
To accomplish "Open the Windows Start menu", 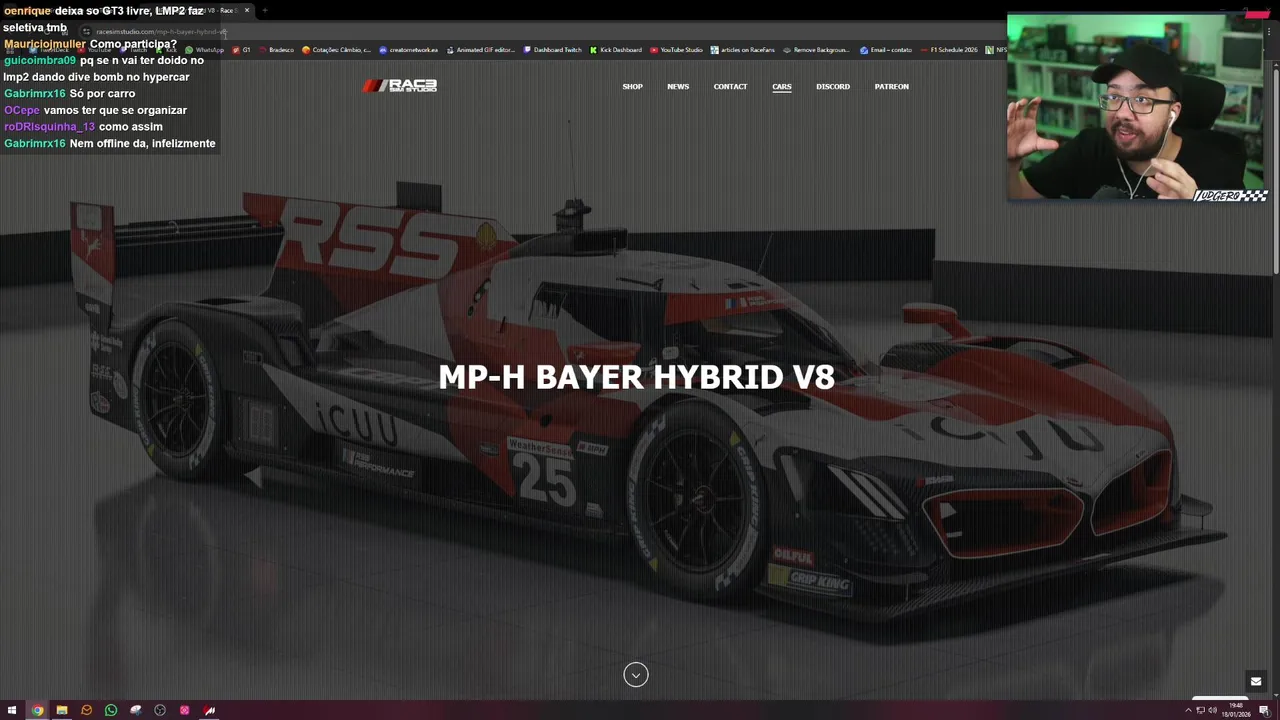I will pyautogui.click(x=12, y=710).
